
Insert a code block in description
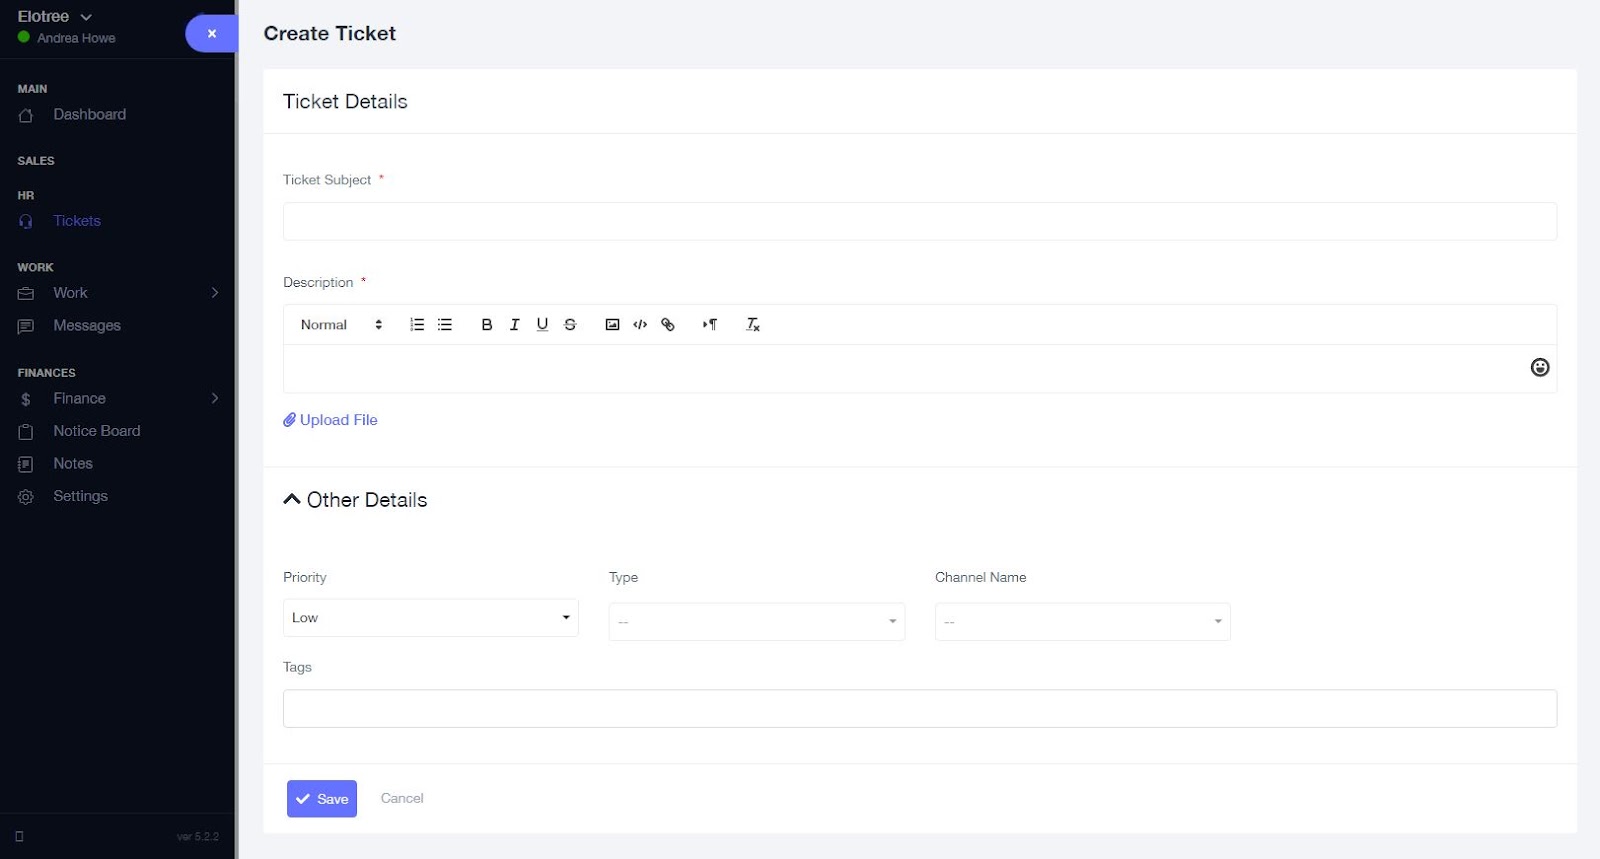pos(640,325)
